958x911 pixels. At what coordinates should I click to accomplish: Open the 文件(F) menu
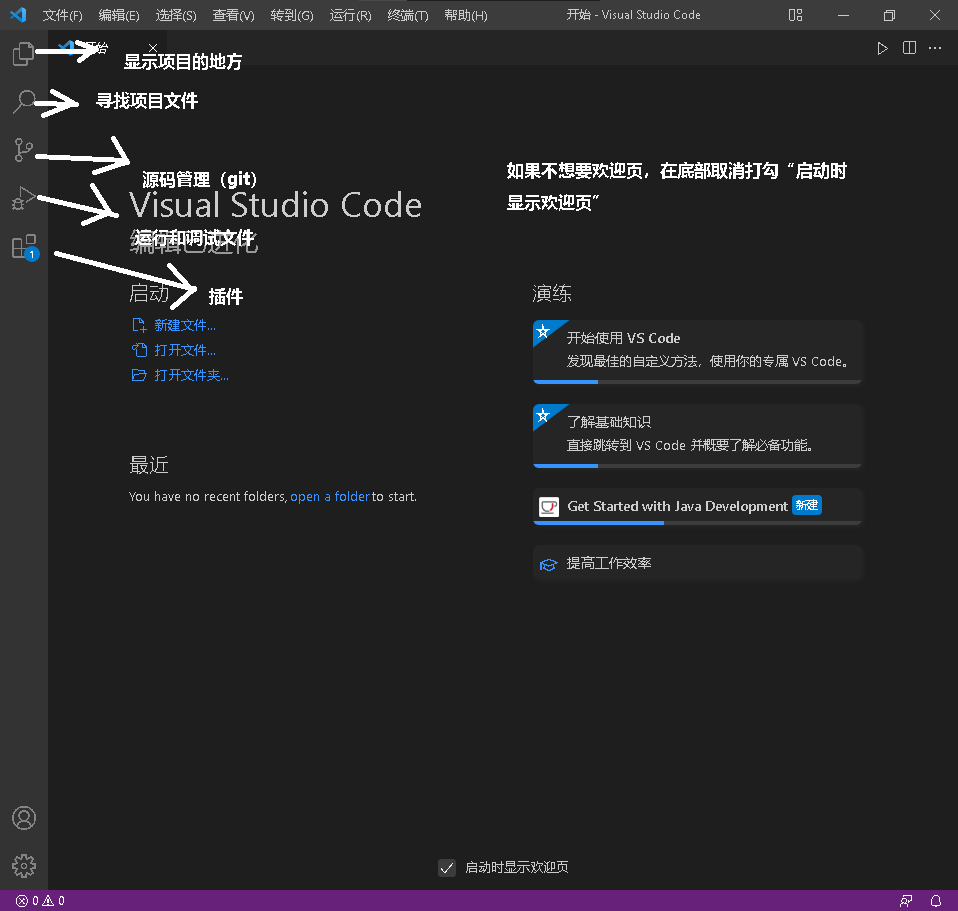(62, 15)
